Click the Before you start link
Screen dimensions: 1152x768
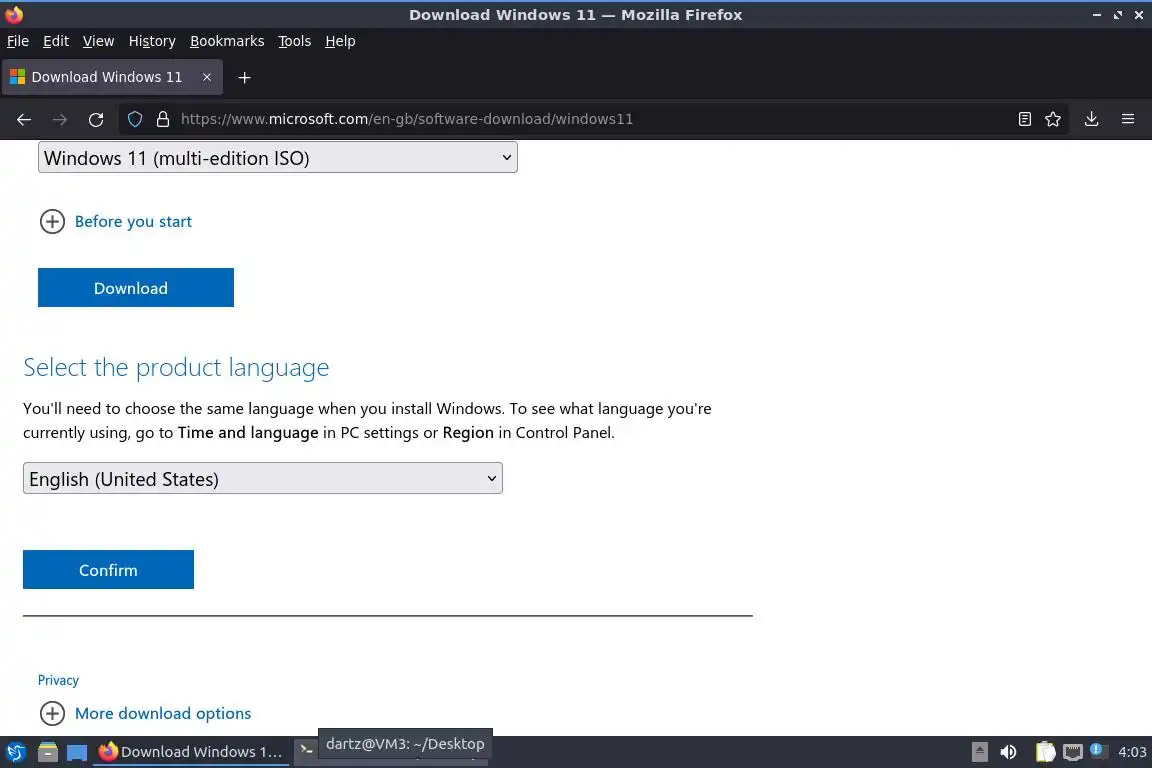pyautogui.click(x=133, y=221)
